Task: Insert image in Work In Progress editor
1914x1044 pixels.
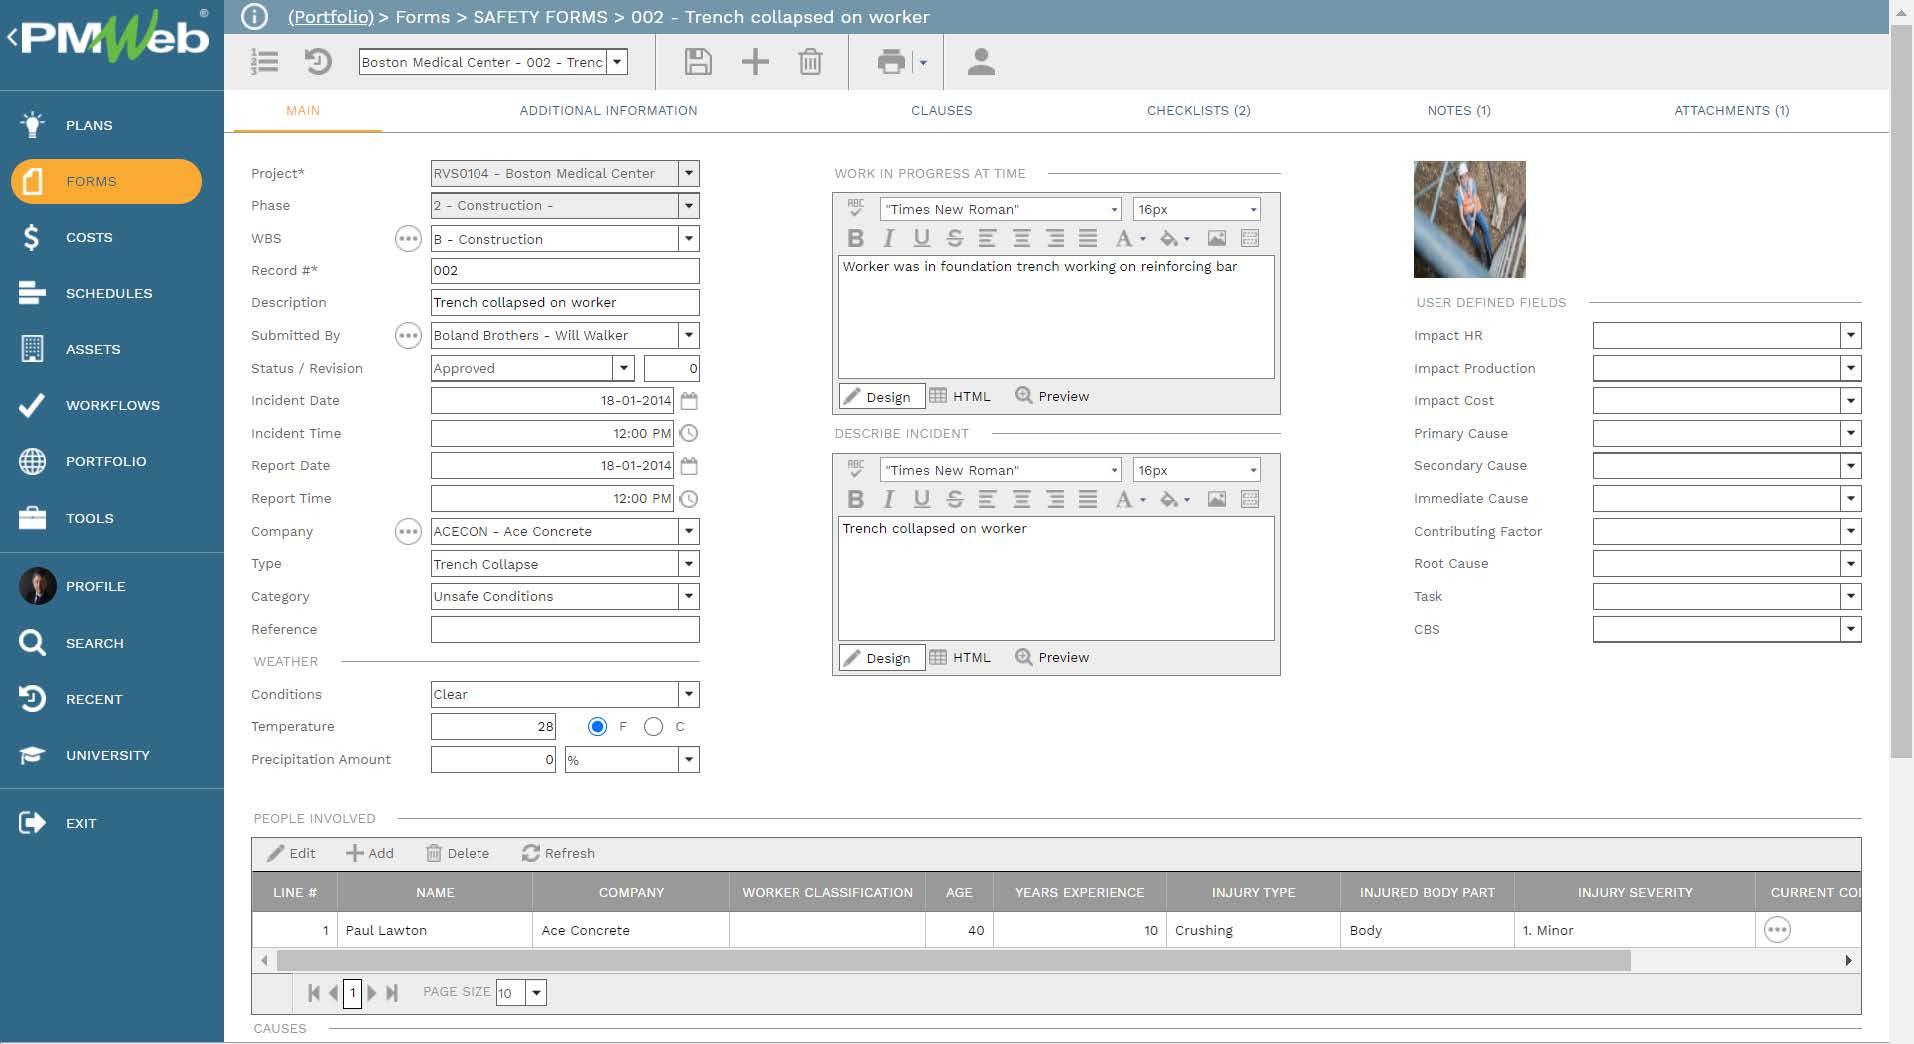Action: pyautogui.click(x=1216, y=238)
